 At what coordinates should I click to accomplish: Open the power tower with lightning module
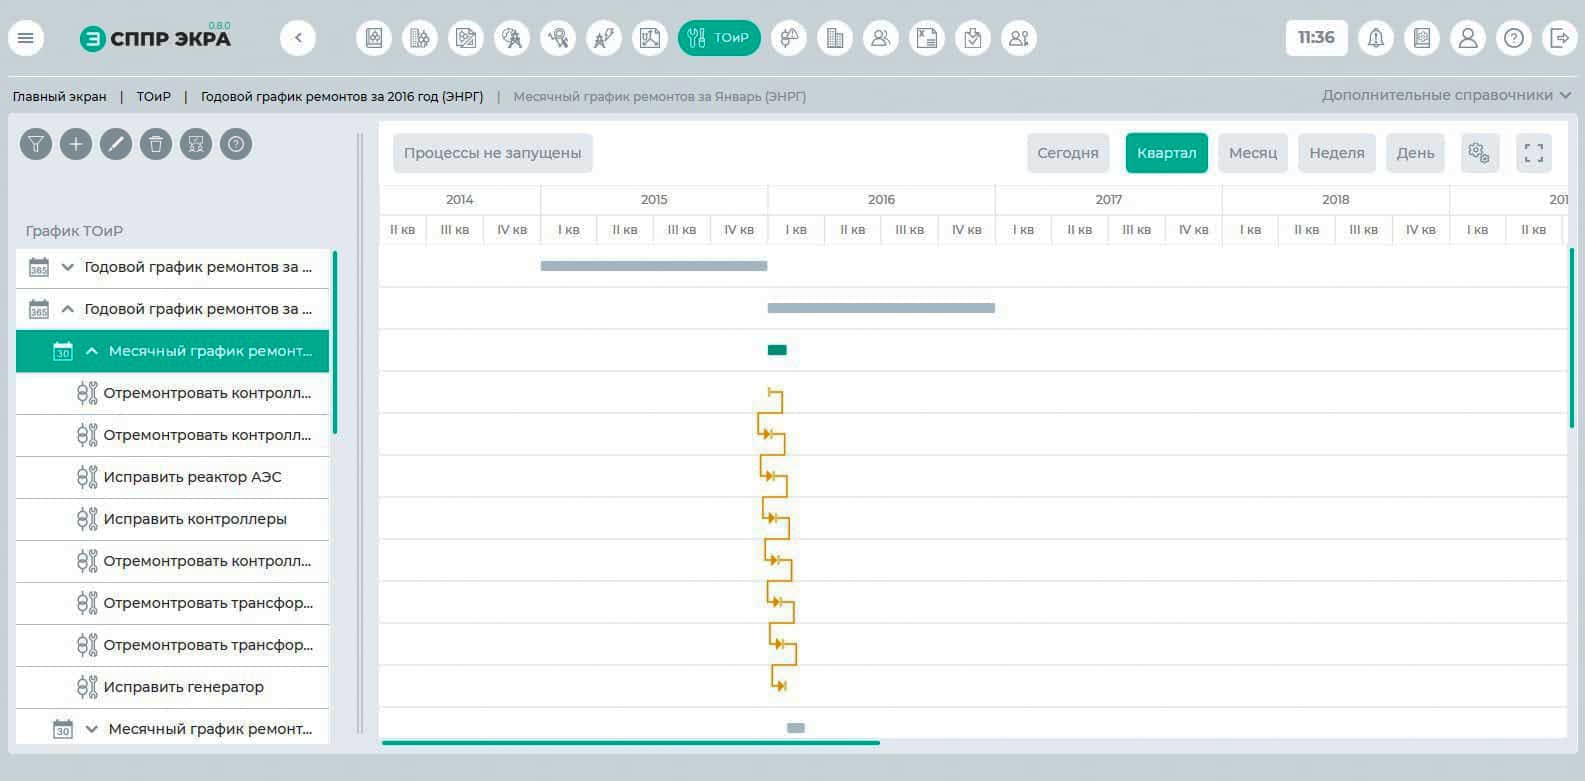click(604, 38)
